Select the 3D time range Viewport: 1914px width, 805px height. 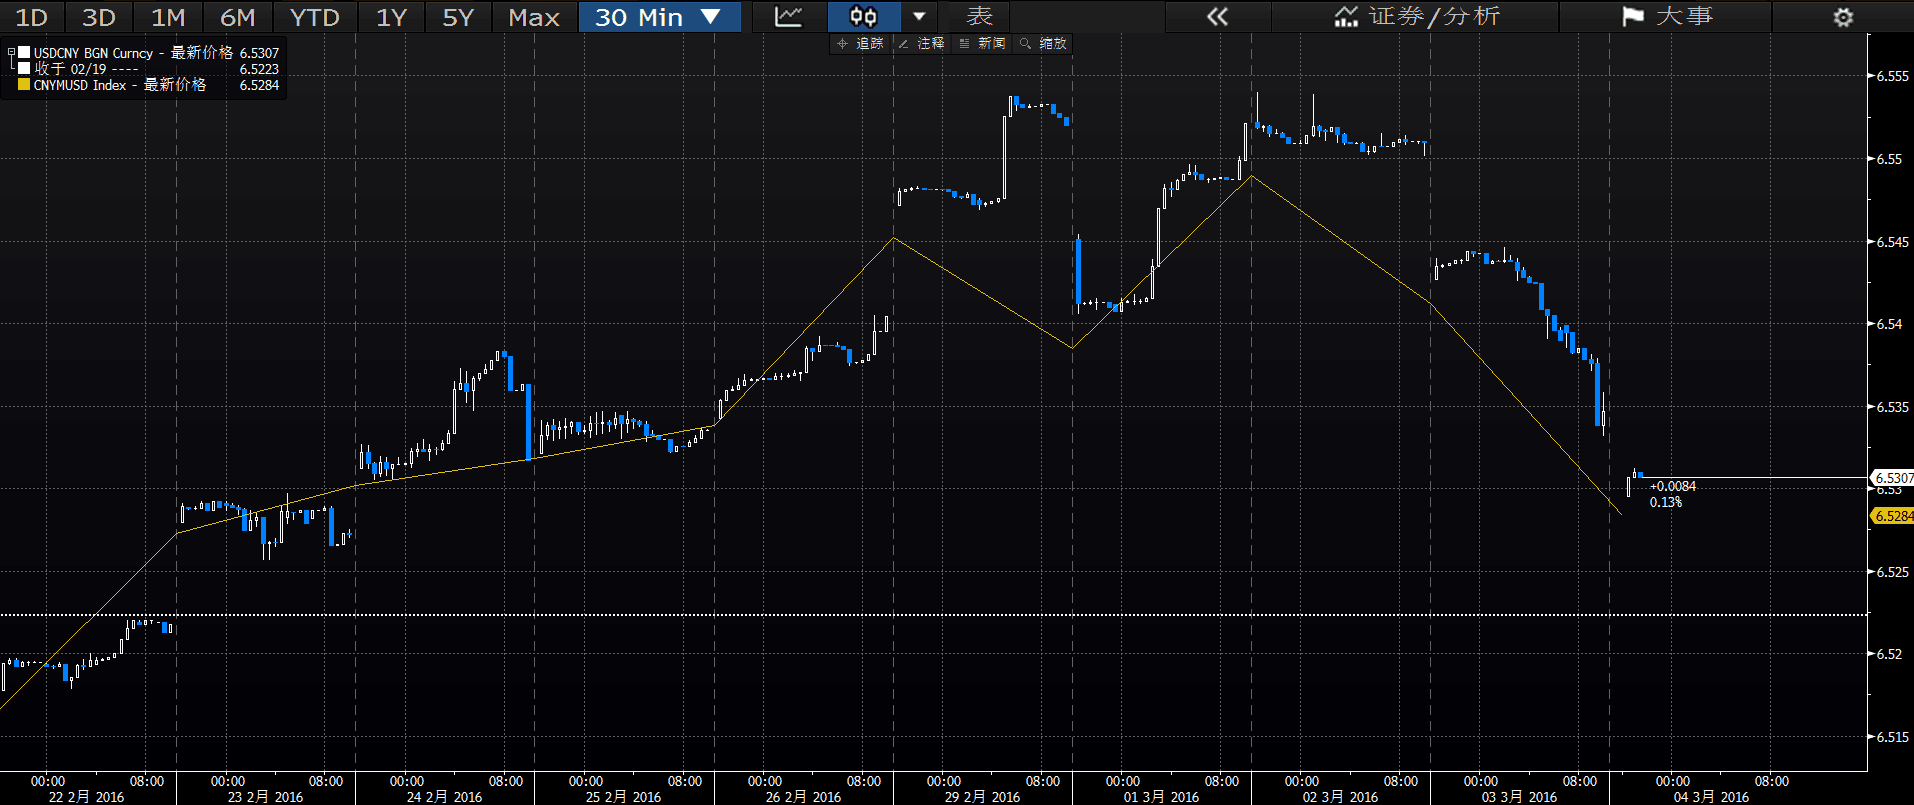pyautogui.click(x=99, y=17)
